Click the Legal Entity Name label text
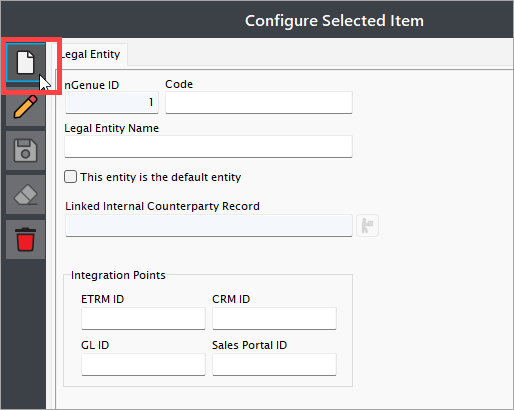Image resolution: width=514 pixels, height=410 pixels. (x=111, y=128)
